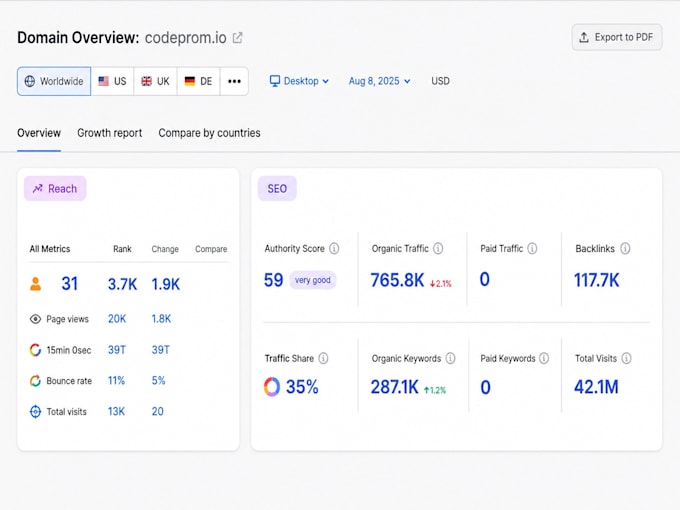Click the Traffic Share donut chart icon
This screenshot has height=510, width=680.
click(272, 386)
